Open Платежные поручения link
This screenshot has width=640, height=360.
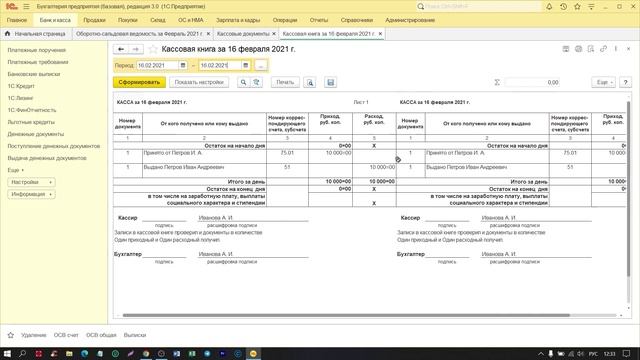[36, 50]
